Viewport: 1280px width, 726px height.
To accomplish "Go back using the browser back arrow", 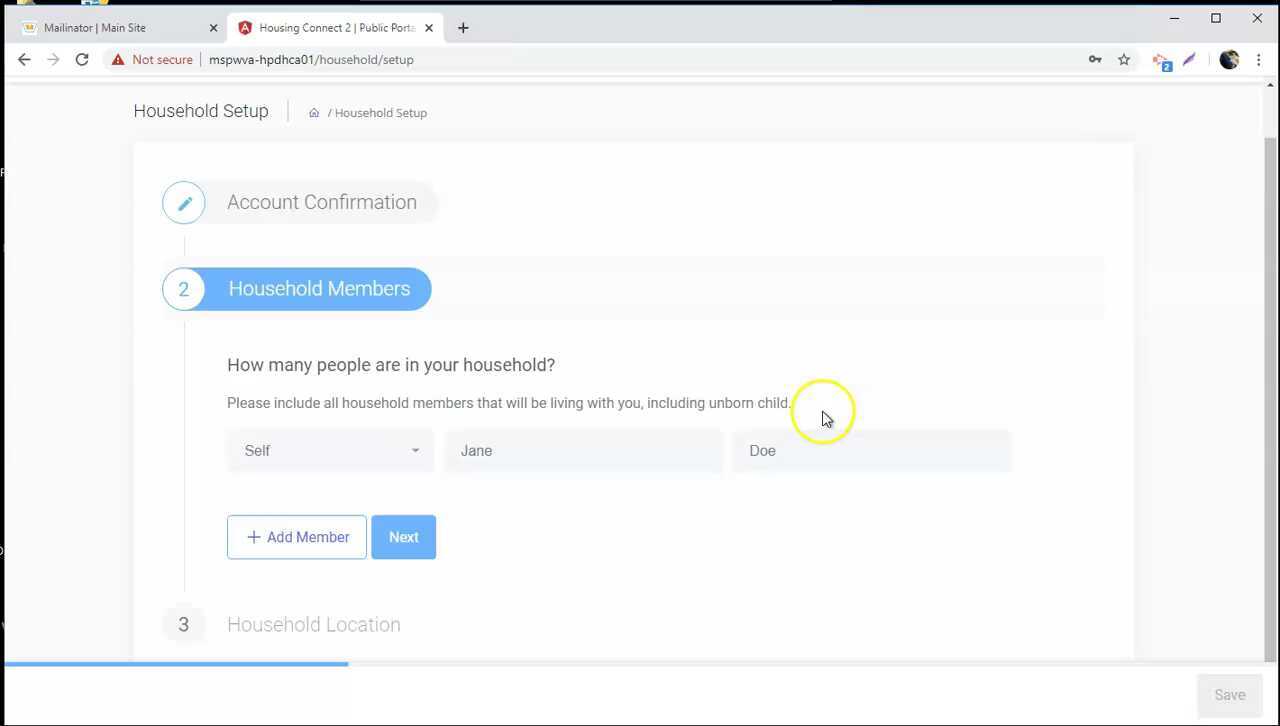I will (24, 59).
